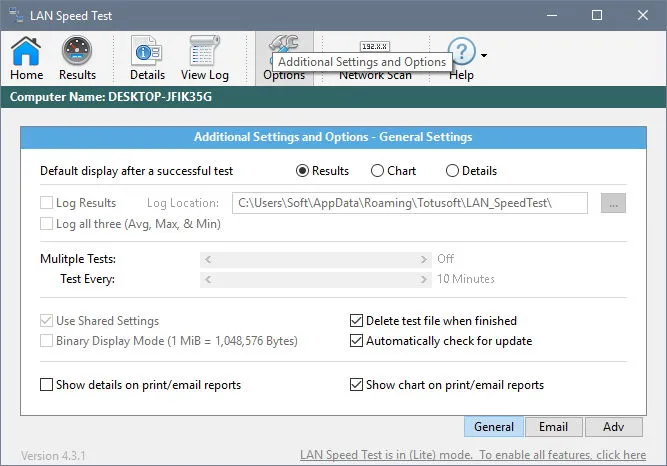667x466 pixels.
Task: Click the Log Location browse button
Action: coord(613,203)
